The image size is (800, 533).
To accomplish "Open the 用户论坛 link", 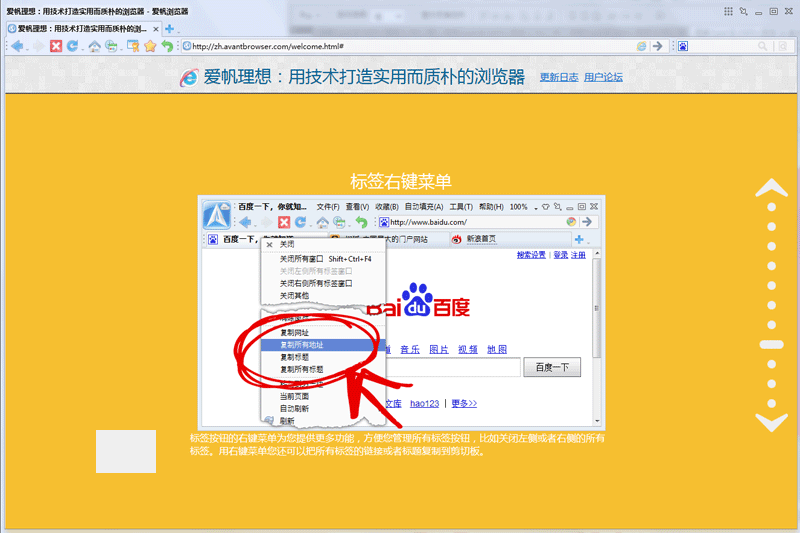I will click(603, 77).
